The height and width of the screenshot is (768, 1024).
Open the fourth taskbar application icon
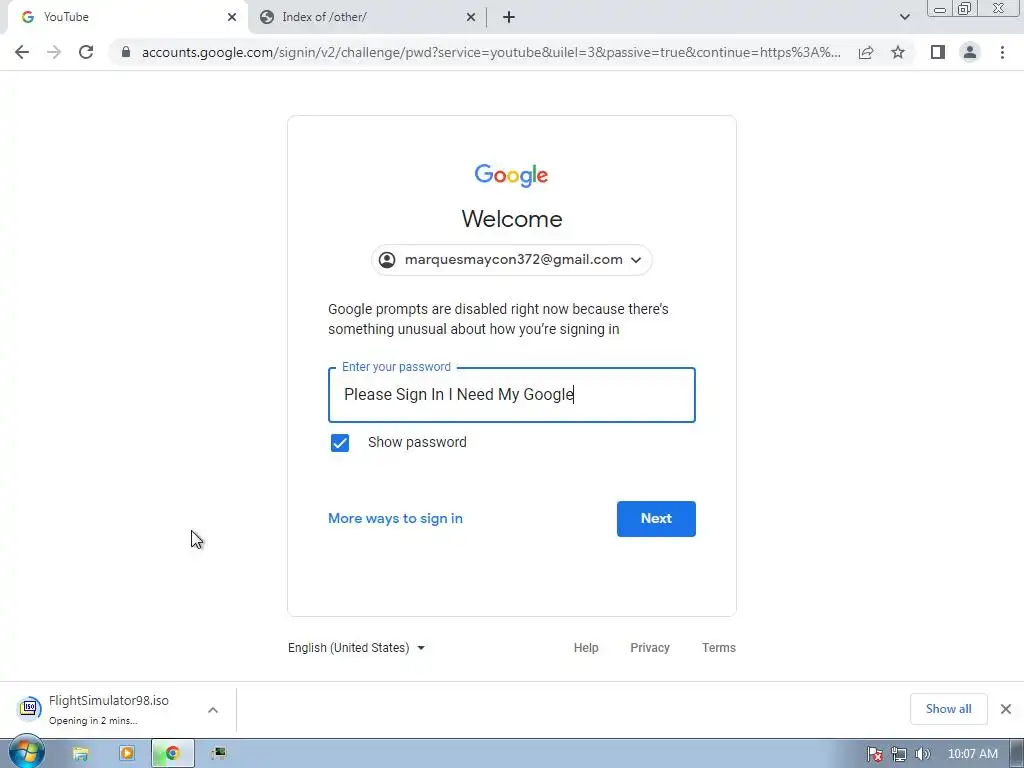click(219, 754)
